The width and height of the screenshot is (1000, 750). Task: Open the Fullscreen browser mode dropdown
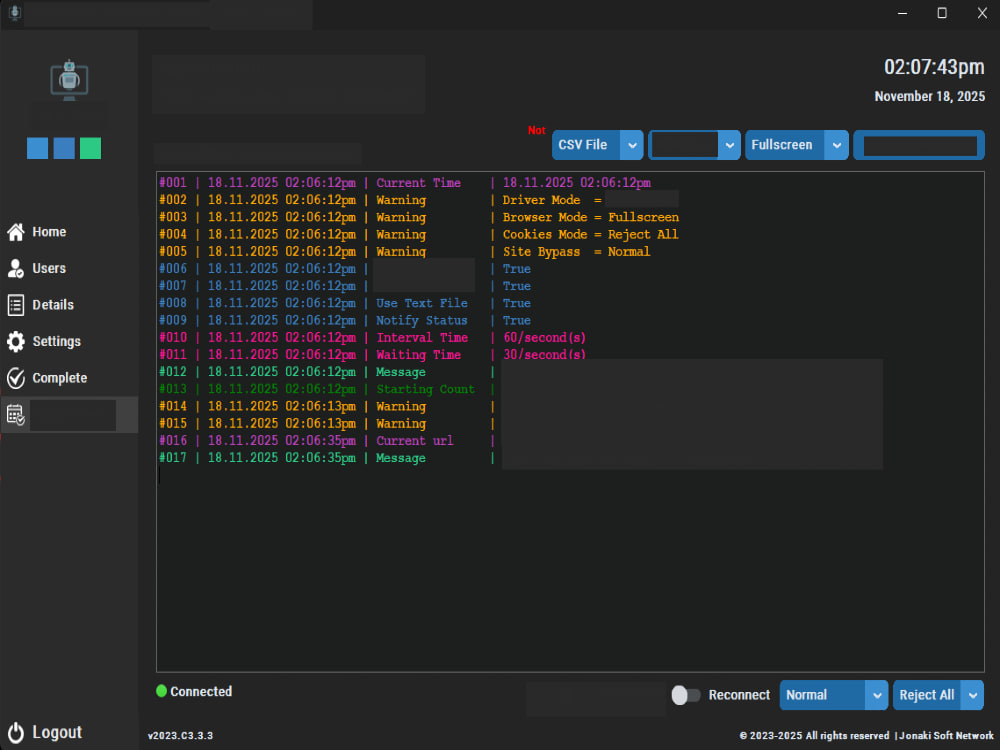(x=797, y=145)
